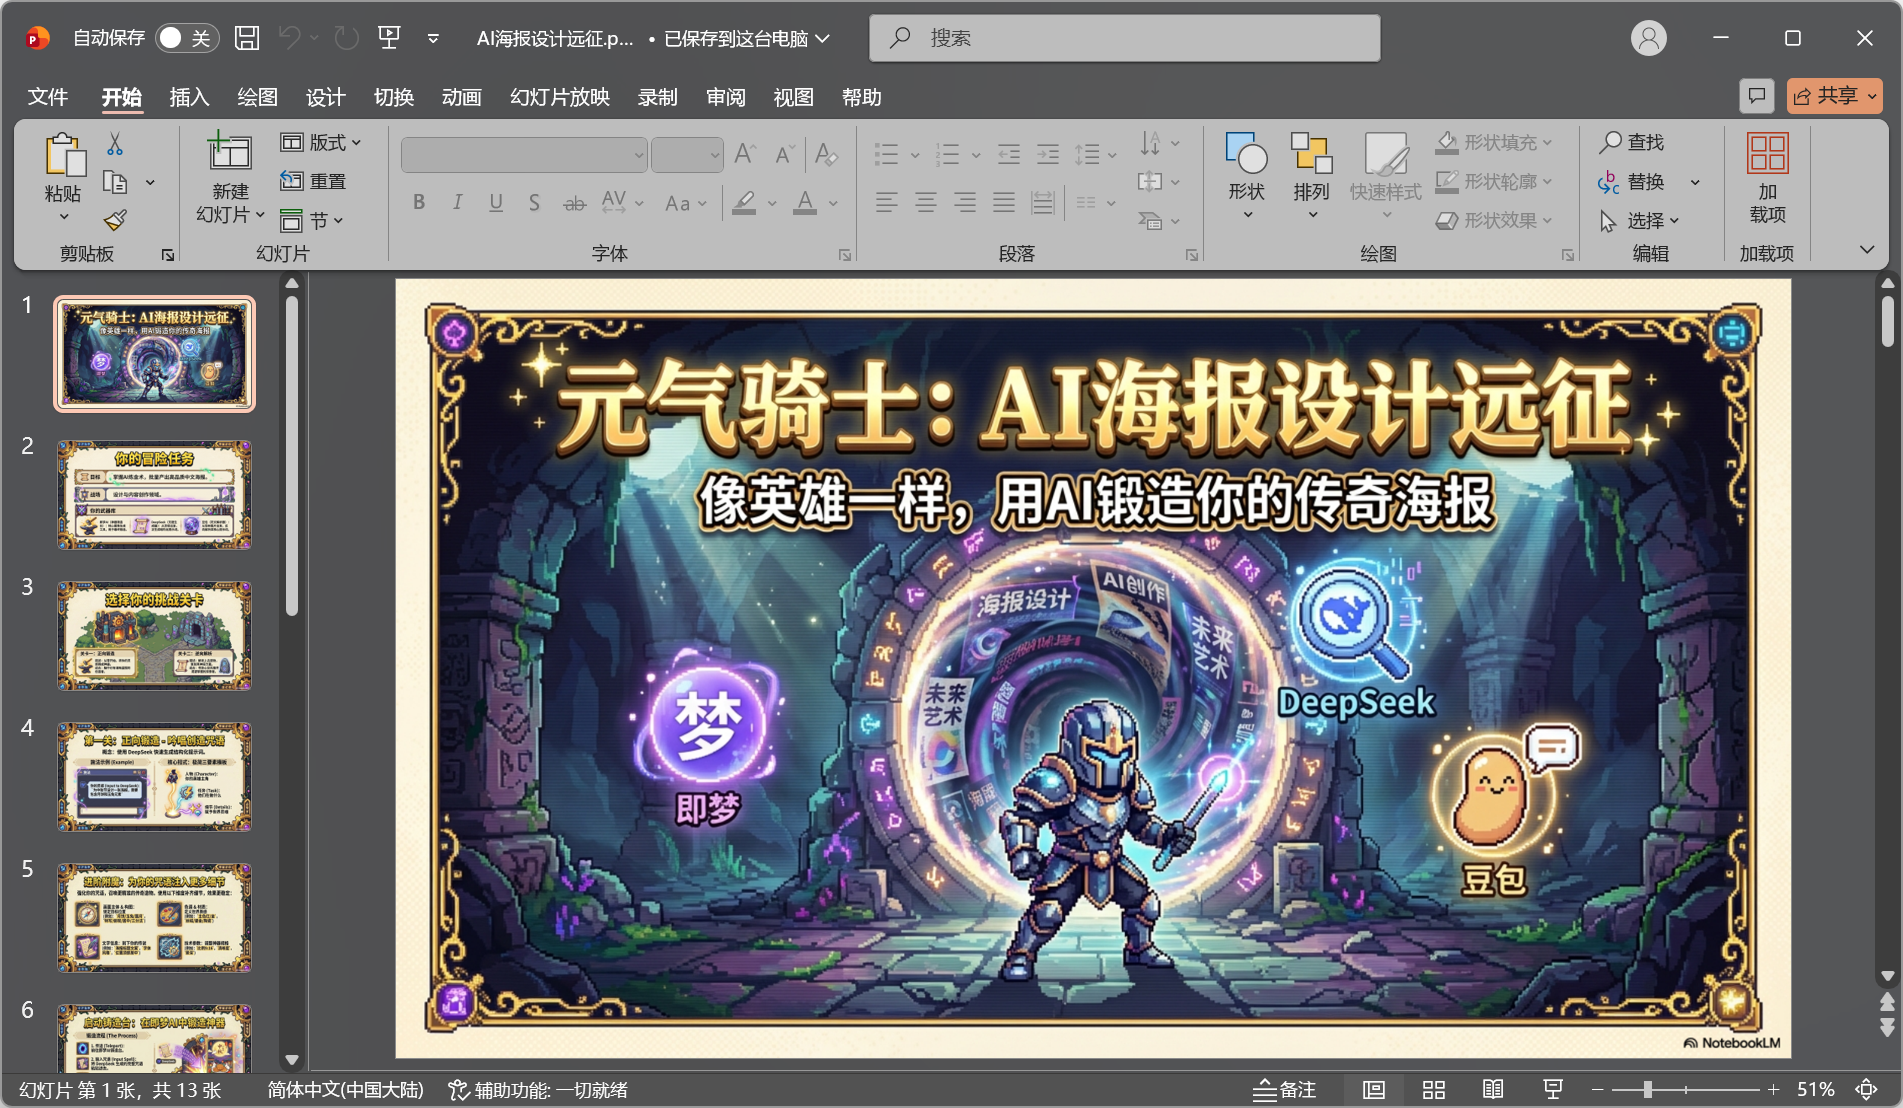Switch to the 设计 tab
Image resolution: width=1903 pixels, height=1108 pixels.
[x=325, y=97]
